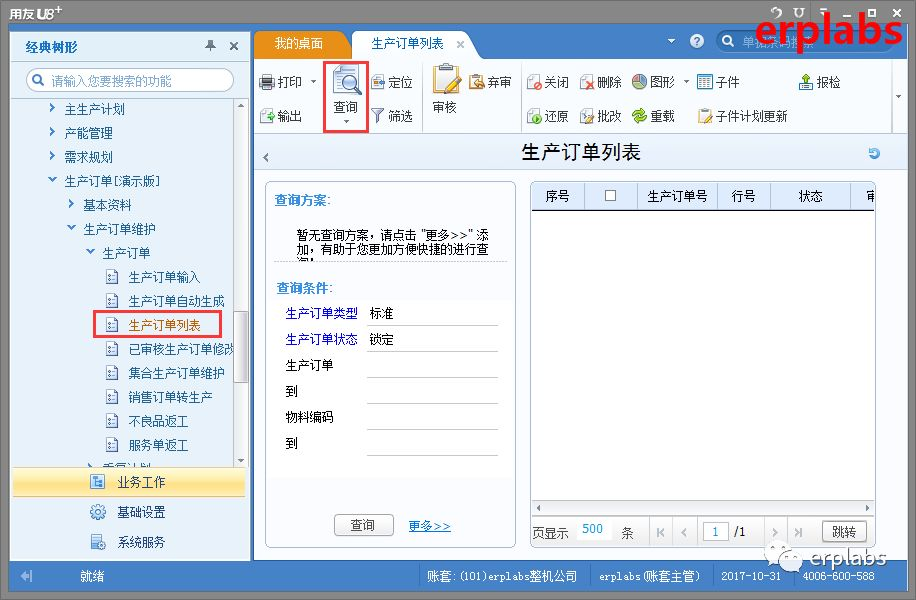Image resolution: width=916 pixels, height=600 pixels.
Task: Click the 子件计划更新 icon
Action: coord(705,116)
